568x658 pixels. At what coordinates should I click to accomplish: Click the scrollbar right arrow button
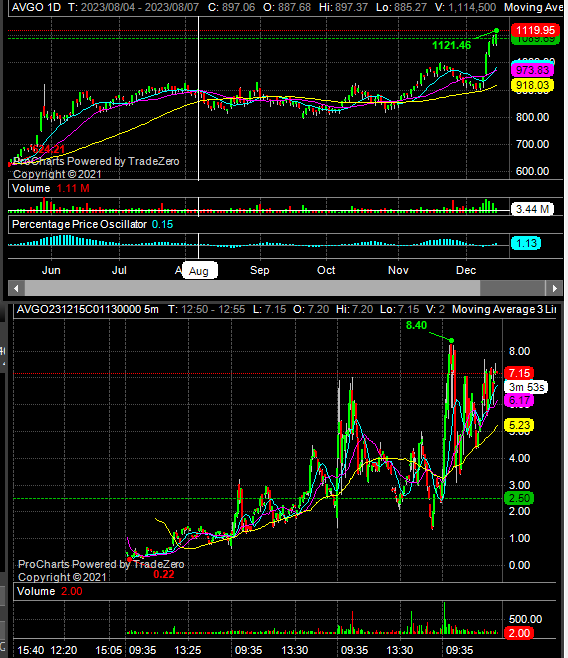click(x=554, y=288)
